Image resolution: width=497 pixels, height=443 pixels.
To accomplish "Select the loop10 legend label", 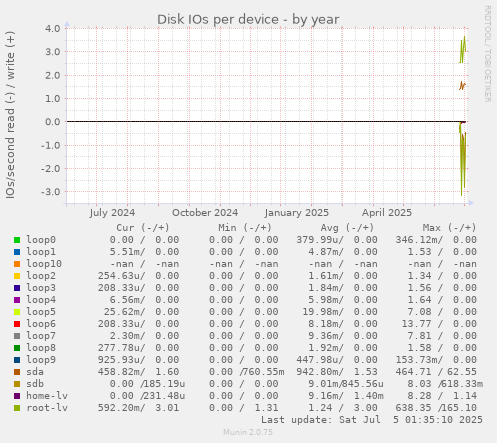I will point(44,264).
